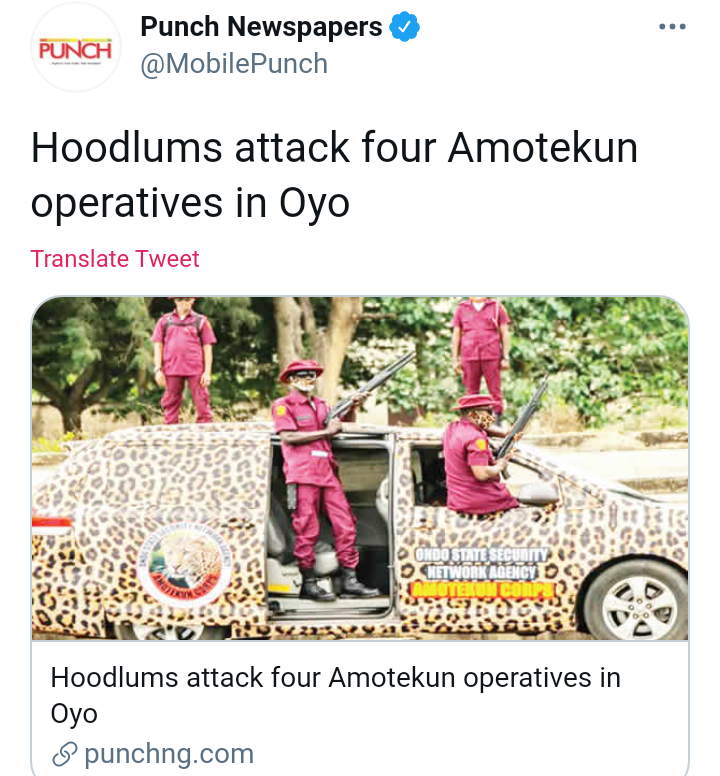Click the word Oyo in the tweet text
The image size is (720, 776).
coord(314,203)
